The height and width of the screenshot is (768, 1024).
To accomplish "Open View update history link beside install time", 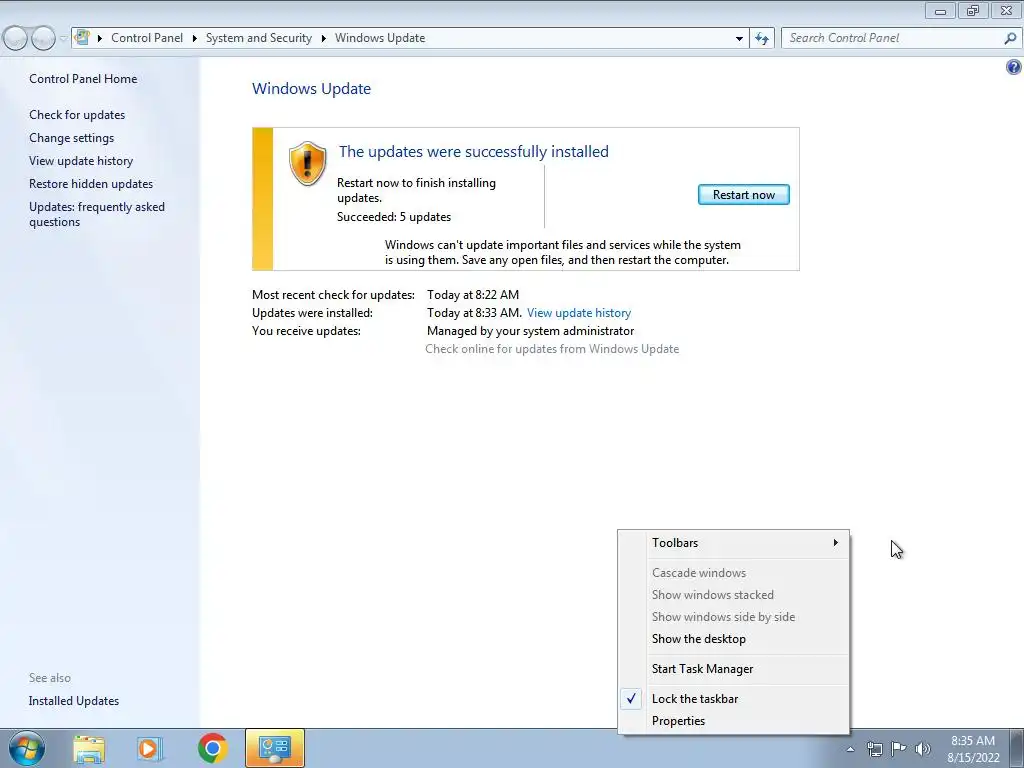I will click(579, 313).
